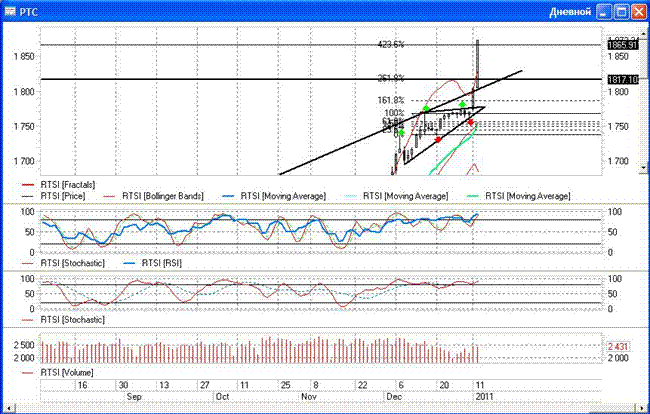Click the PTC window title icon
This screenshot has width=650, height=414.
coord(10,11)
